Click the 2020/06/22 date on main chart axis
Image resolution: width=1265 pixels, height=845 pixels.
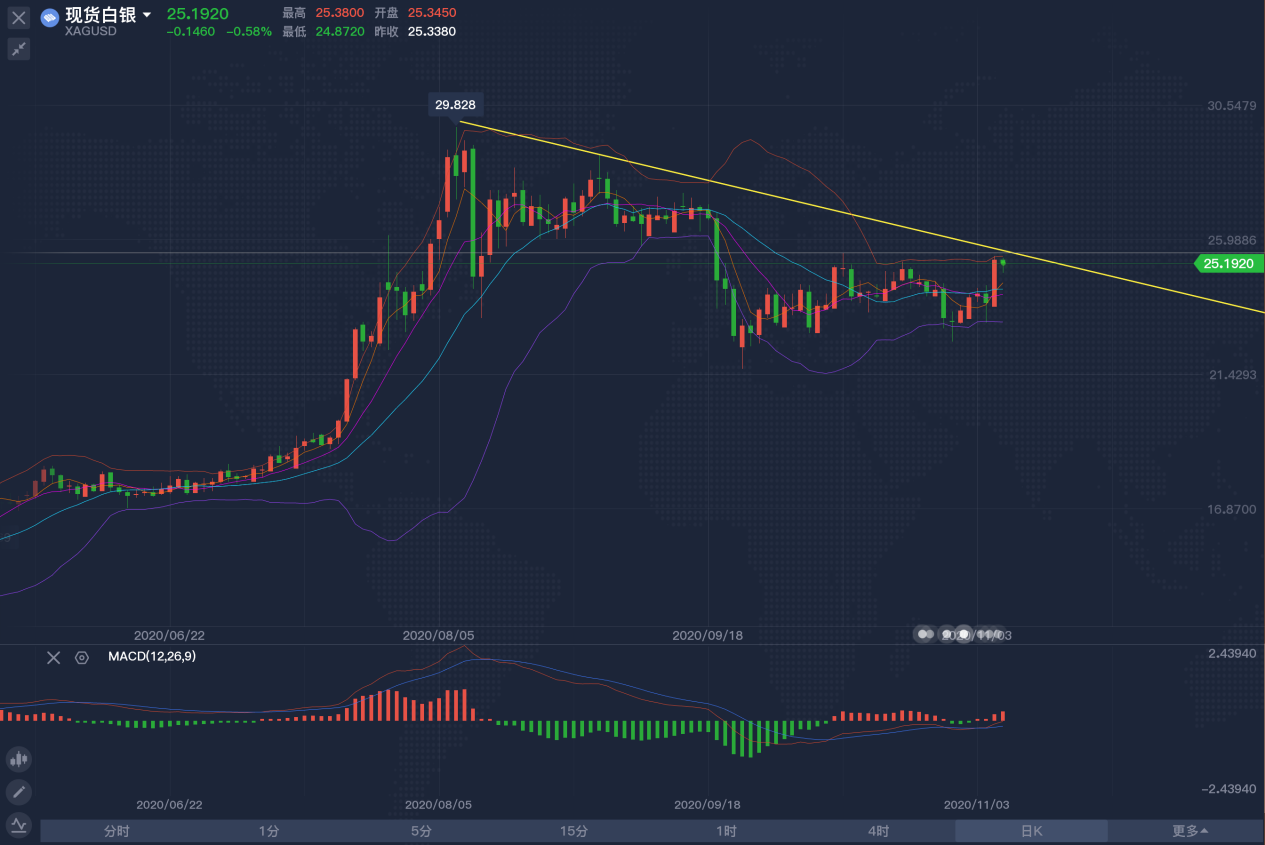click(168, 635)
